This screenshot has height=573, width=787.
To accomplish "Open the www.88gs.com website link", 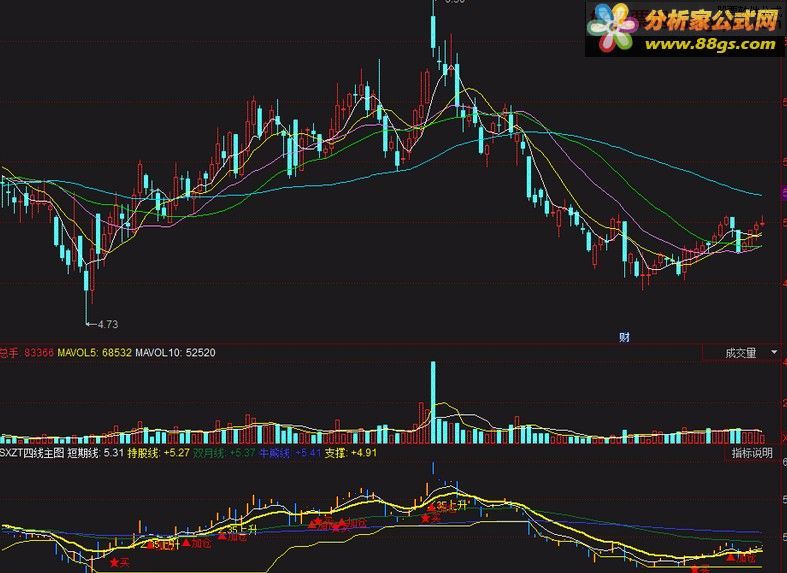I will coord(710,44).
